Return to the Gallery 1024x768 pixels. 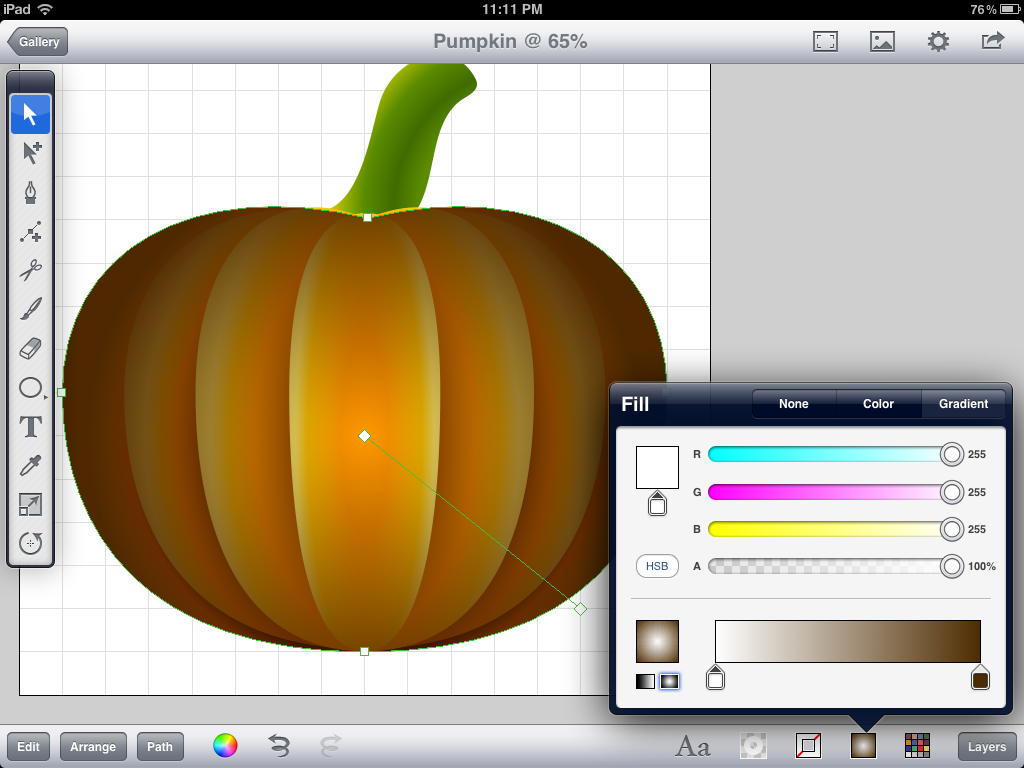37,42
